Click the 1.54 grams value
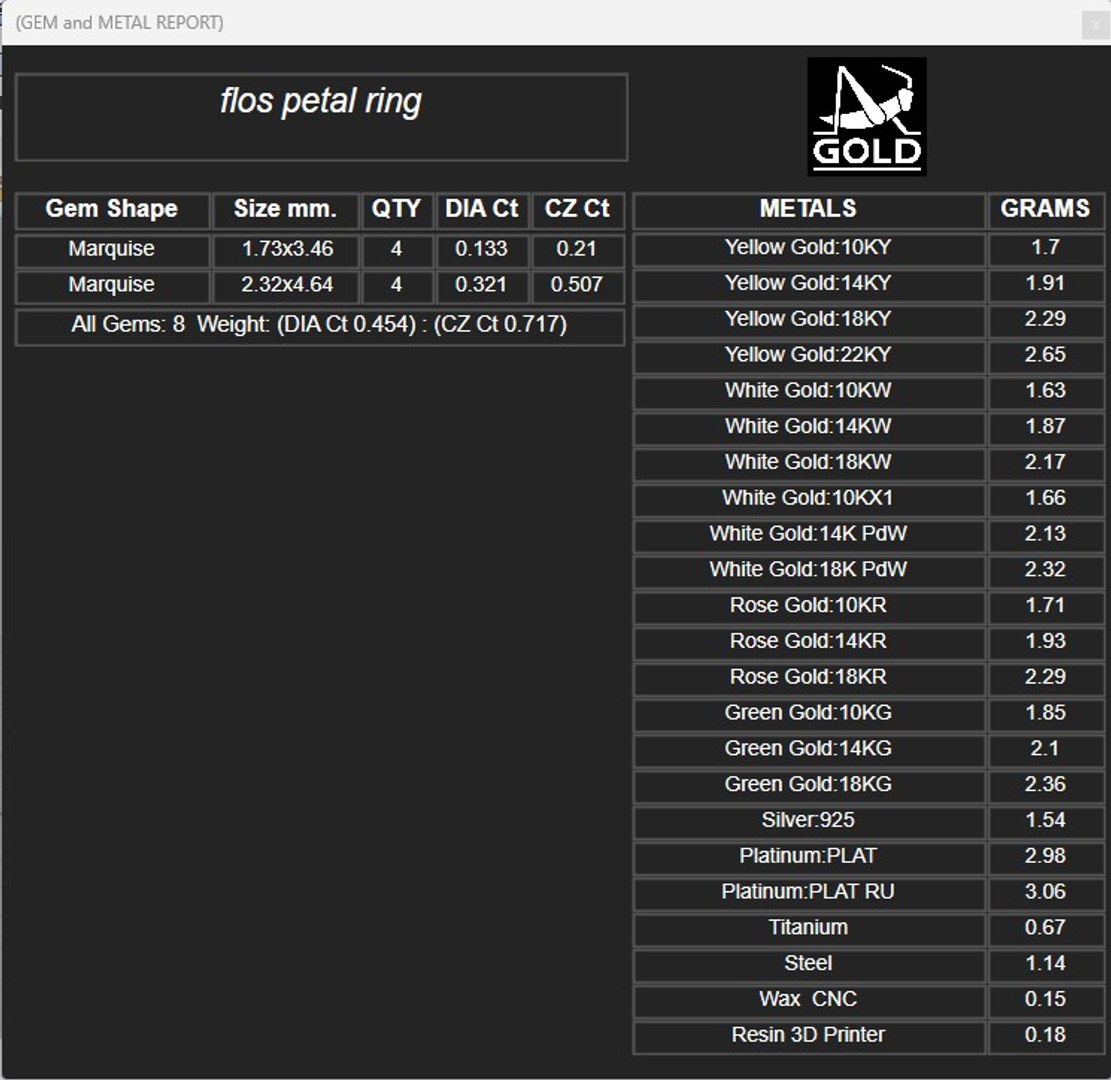The width and height of the screenshot is (1111, 1080). pyautogui.click(x=1045, y=821)
